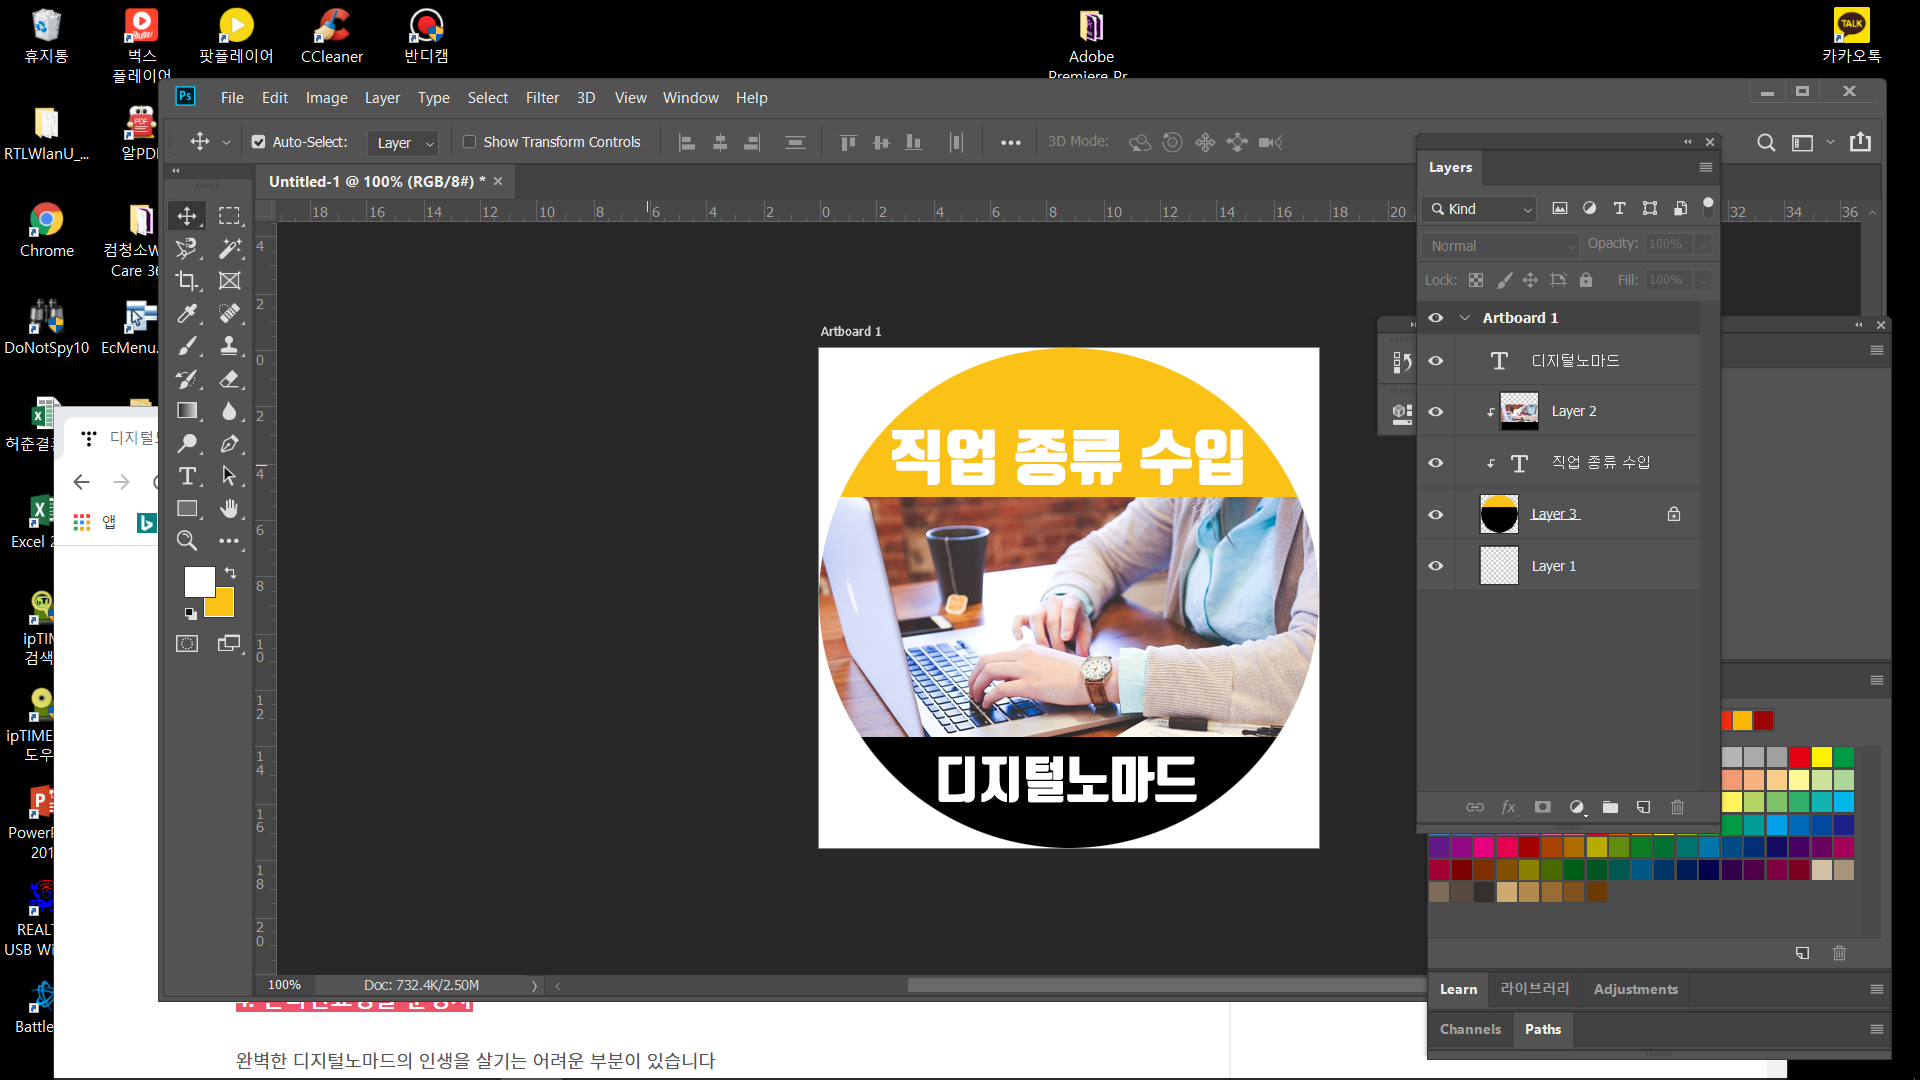Add a layer mask in Layers panel

pyautogui.click(x=1543, y=807)
